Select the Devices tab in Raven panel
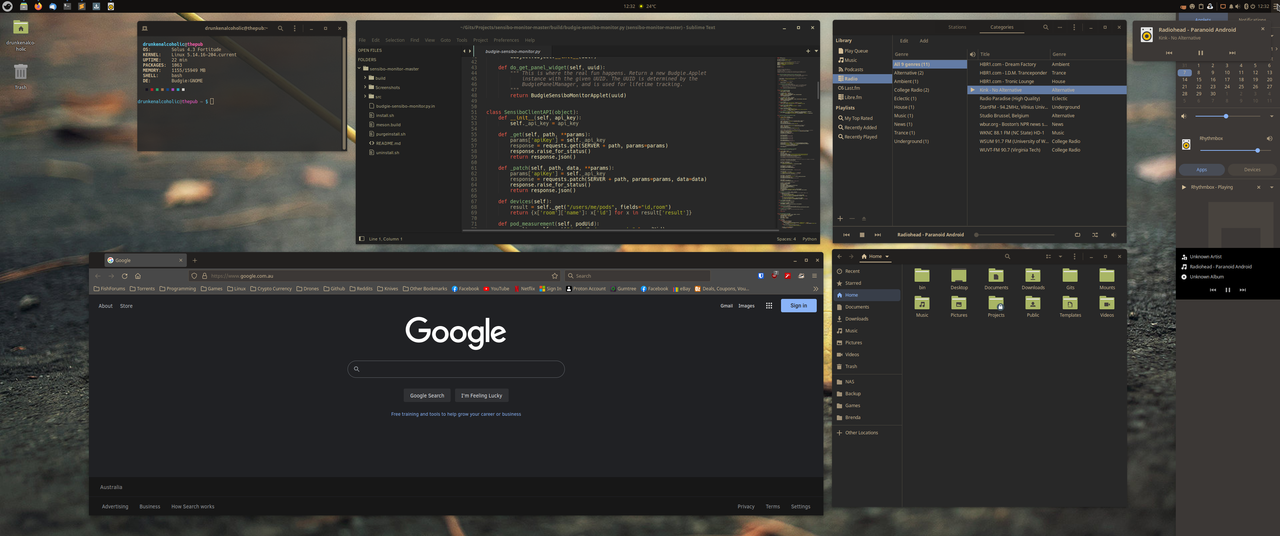The height and width of the screenshot is (536, 1280). (1252, 169)
